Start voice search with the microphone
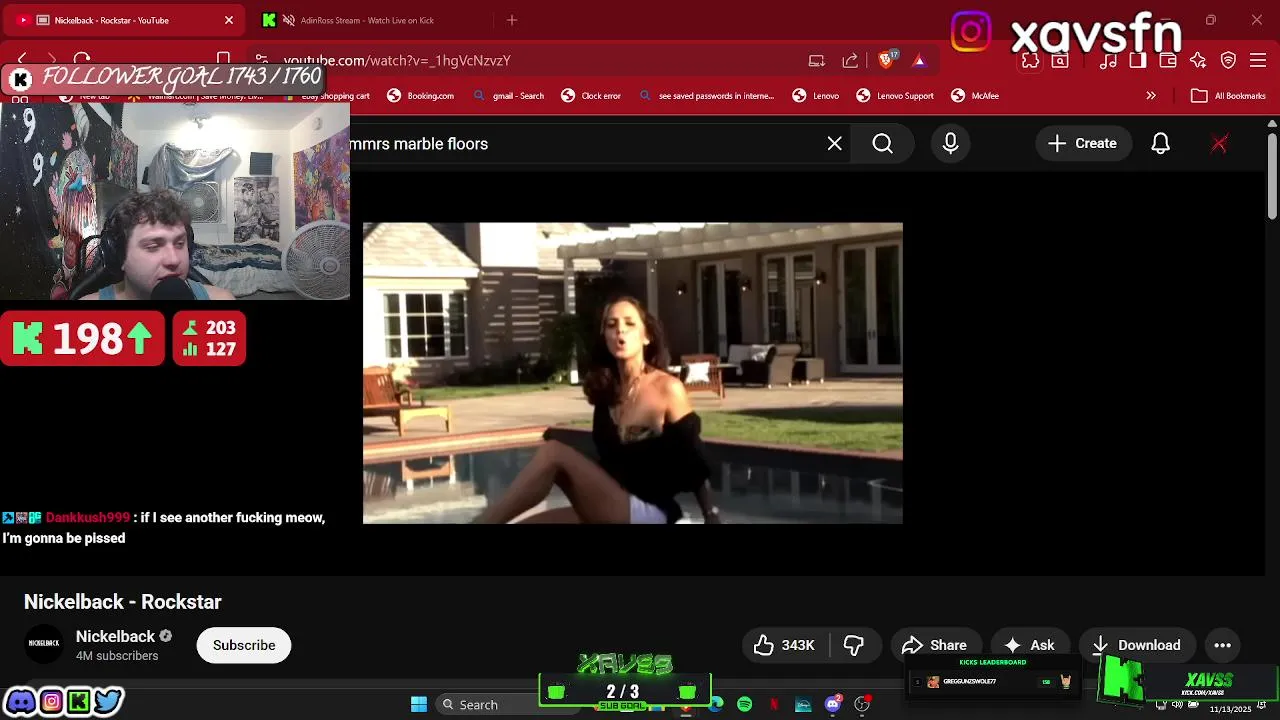 (951, 144)
